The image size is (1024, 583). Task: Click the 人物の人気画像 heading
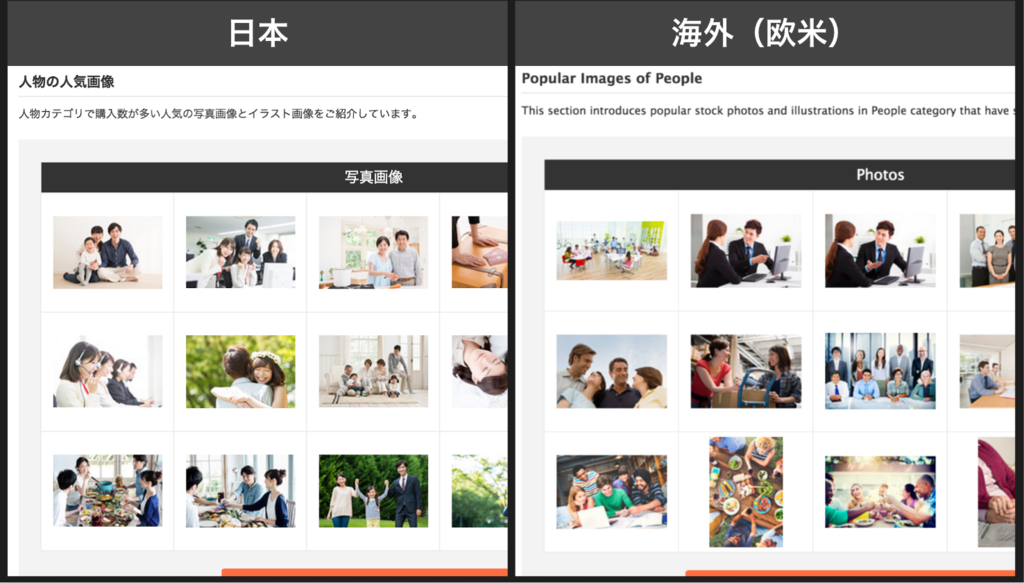pos(67,82)
